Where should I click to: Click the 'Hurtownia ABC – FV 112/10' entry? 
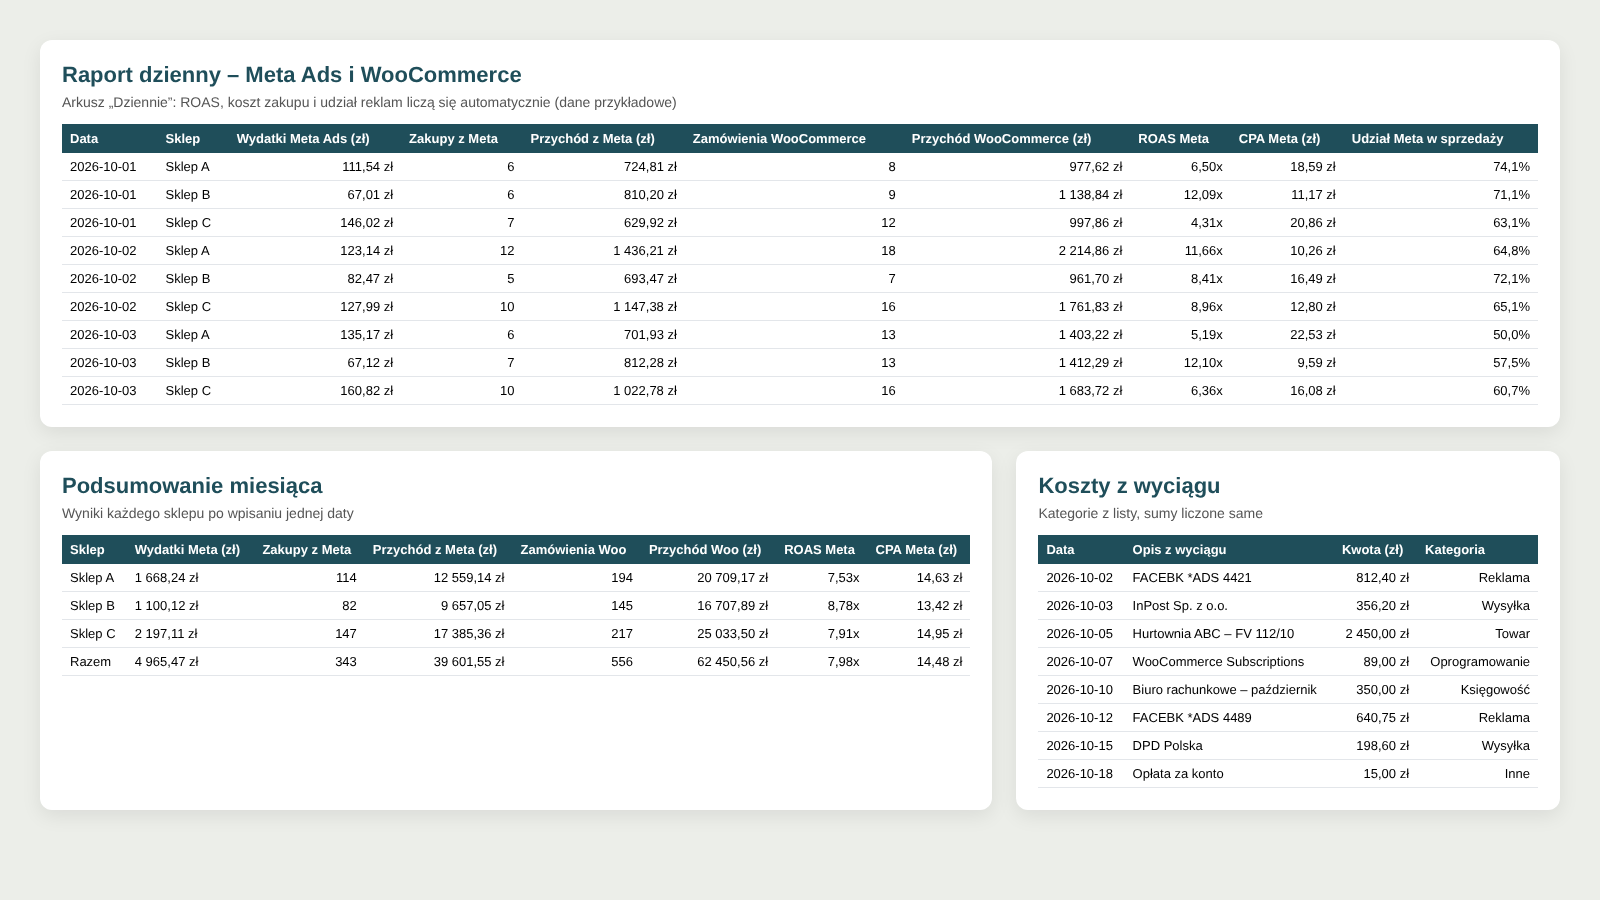coord(1213,634)
